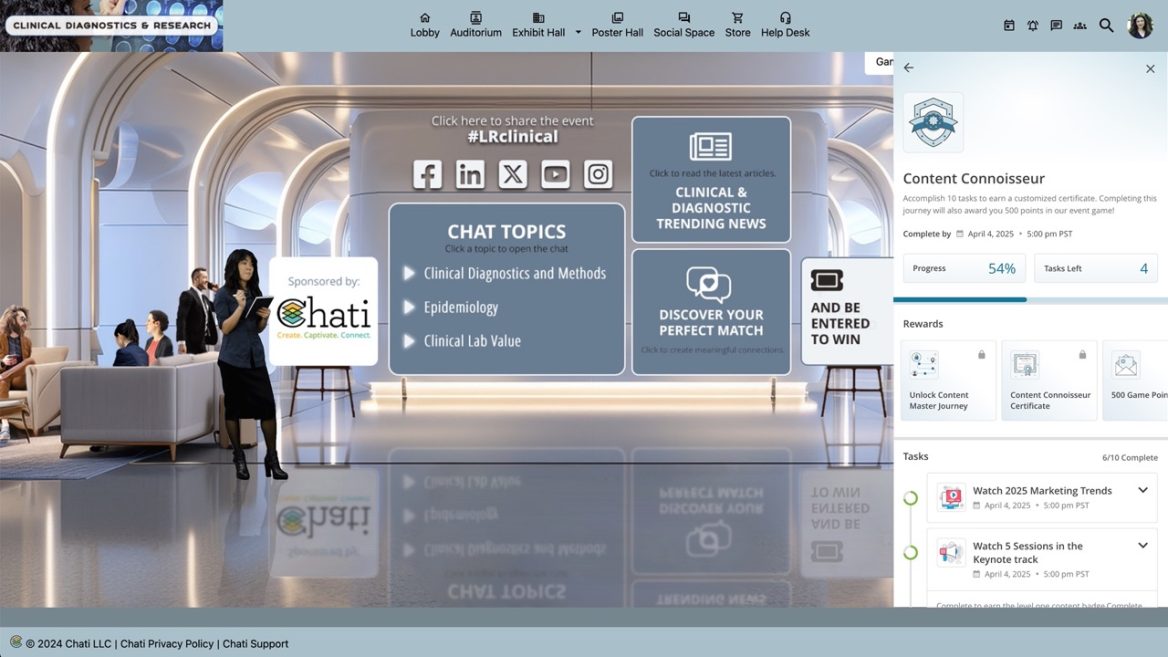
Task: Click the Keynote track task icon
Action: pyautogui.click(x=951, y=553)
